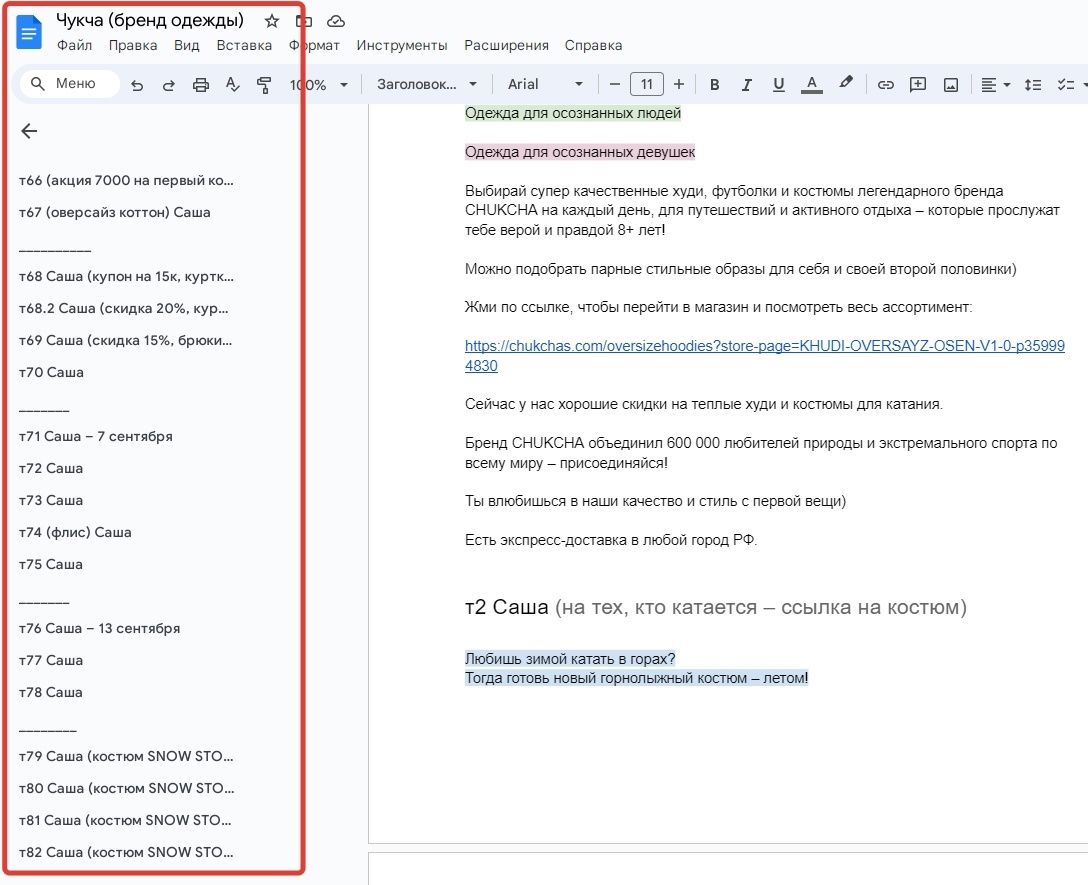Jump to т79 Саша (костюм SNOW STO…
The width and height of the screenshot is (1088, 885).
click(x=126, y=756)
